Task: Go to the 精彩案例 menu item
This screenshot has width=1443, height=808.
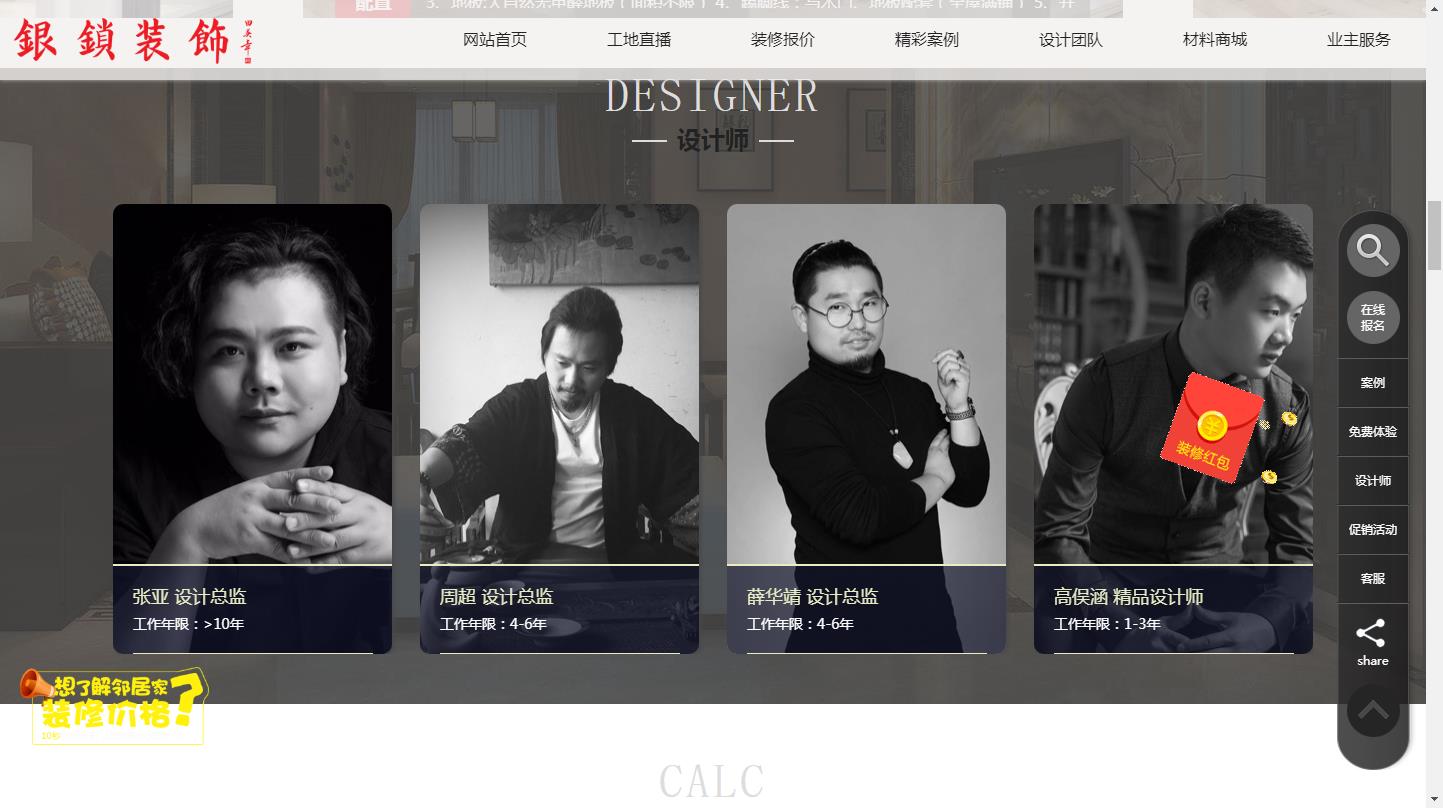Action: 927,40
